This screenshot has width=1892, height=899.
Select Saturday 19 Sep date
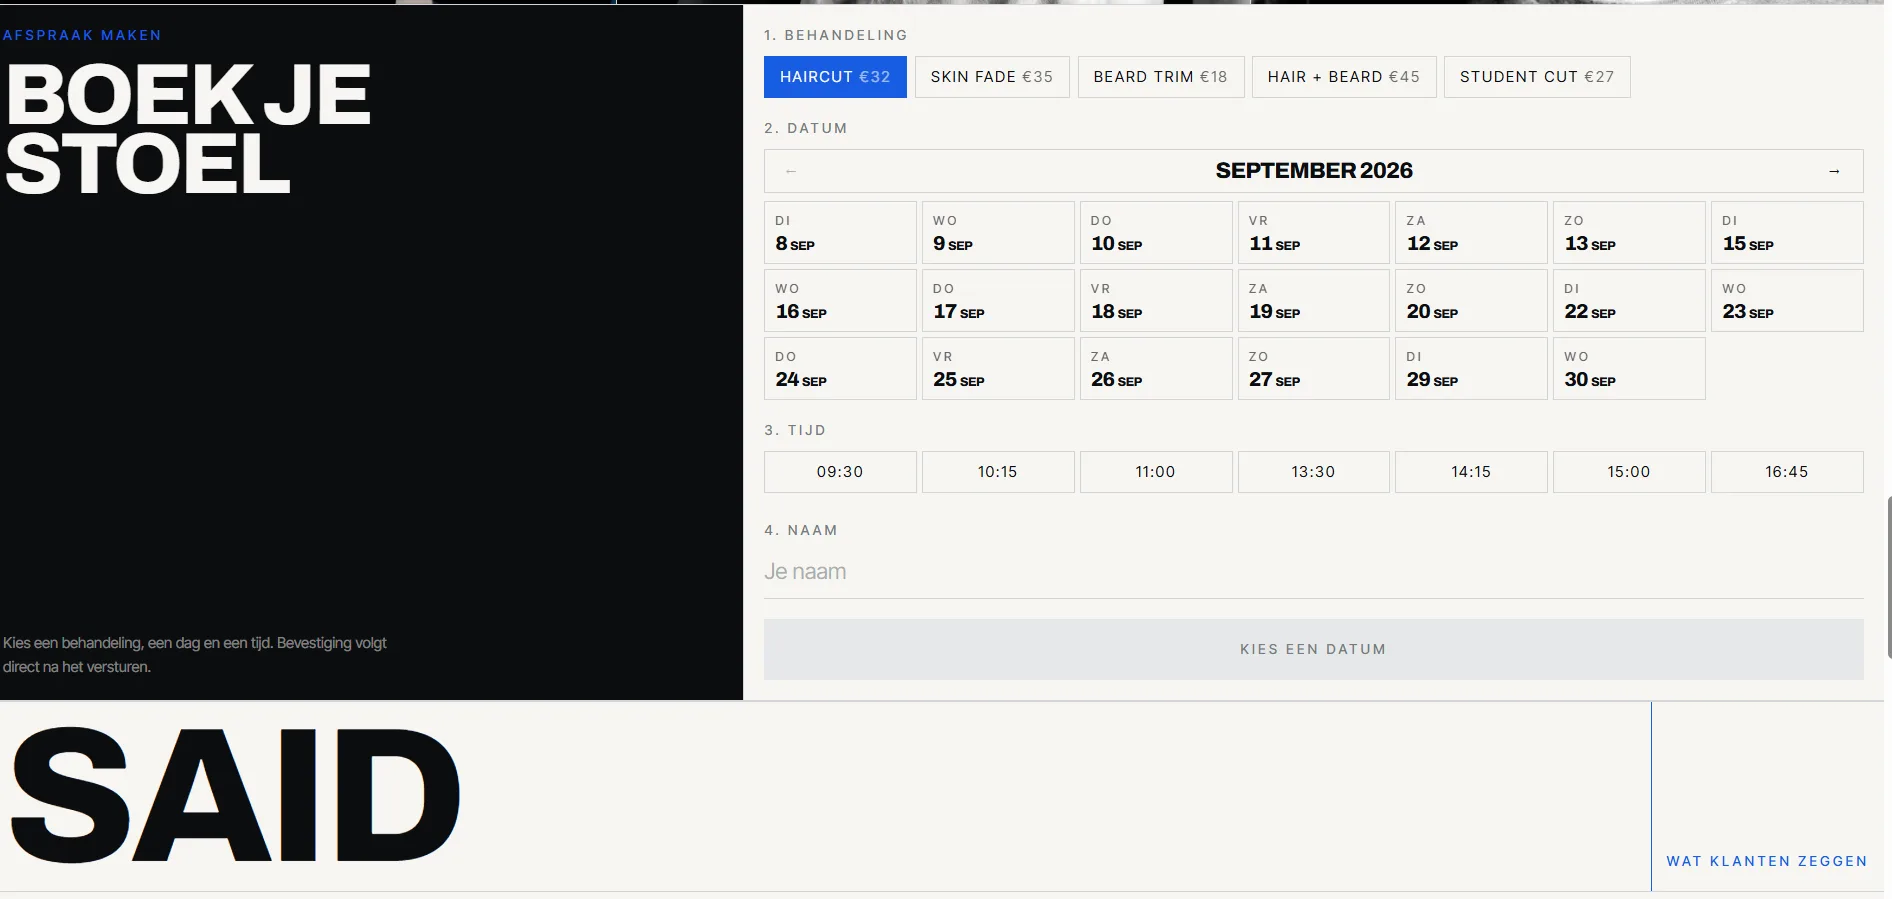1314,301
